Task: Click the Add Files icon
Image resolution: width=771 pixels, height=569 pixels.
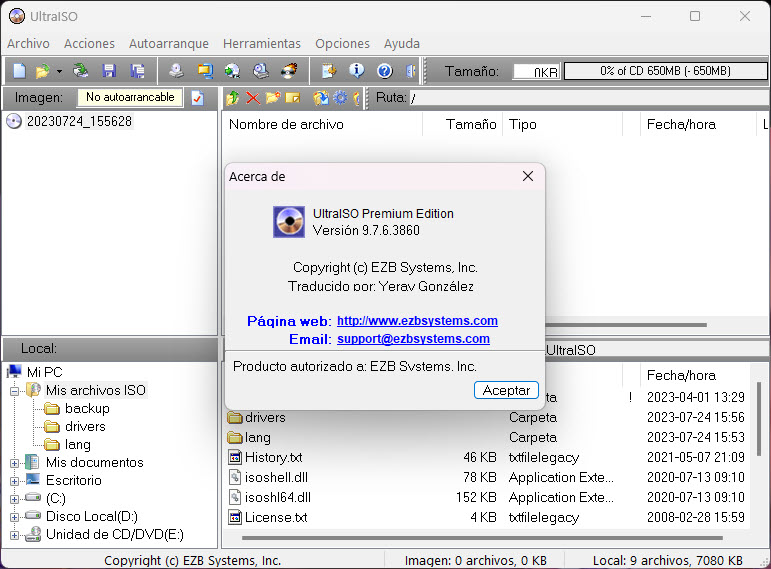Action: [321, 98]
